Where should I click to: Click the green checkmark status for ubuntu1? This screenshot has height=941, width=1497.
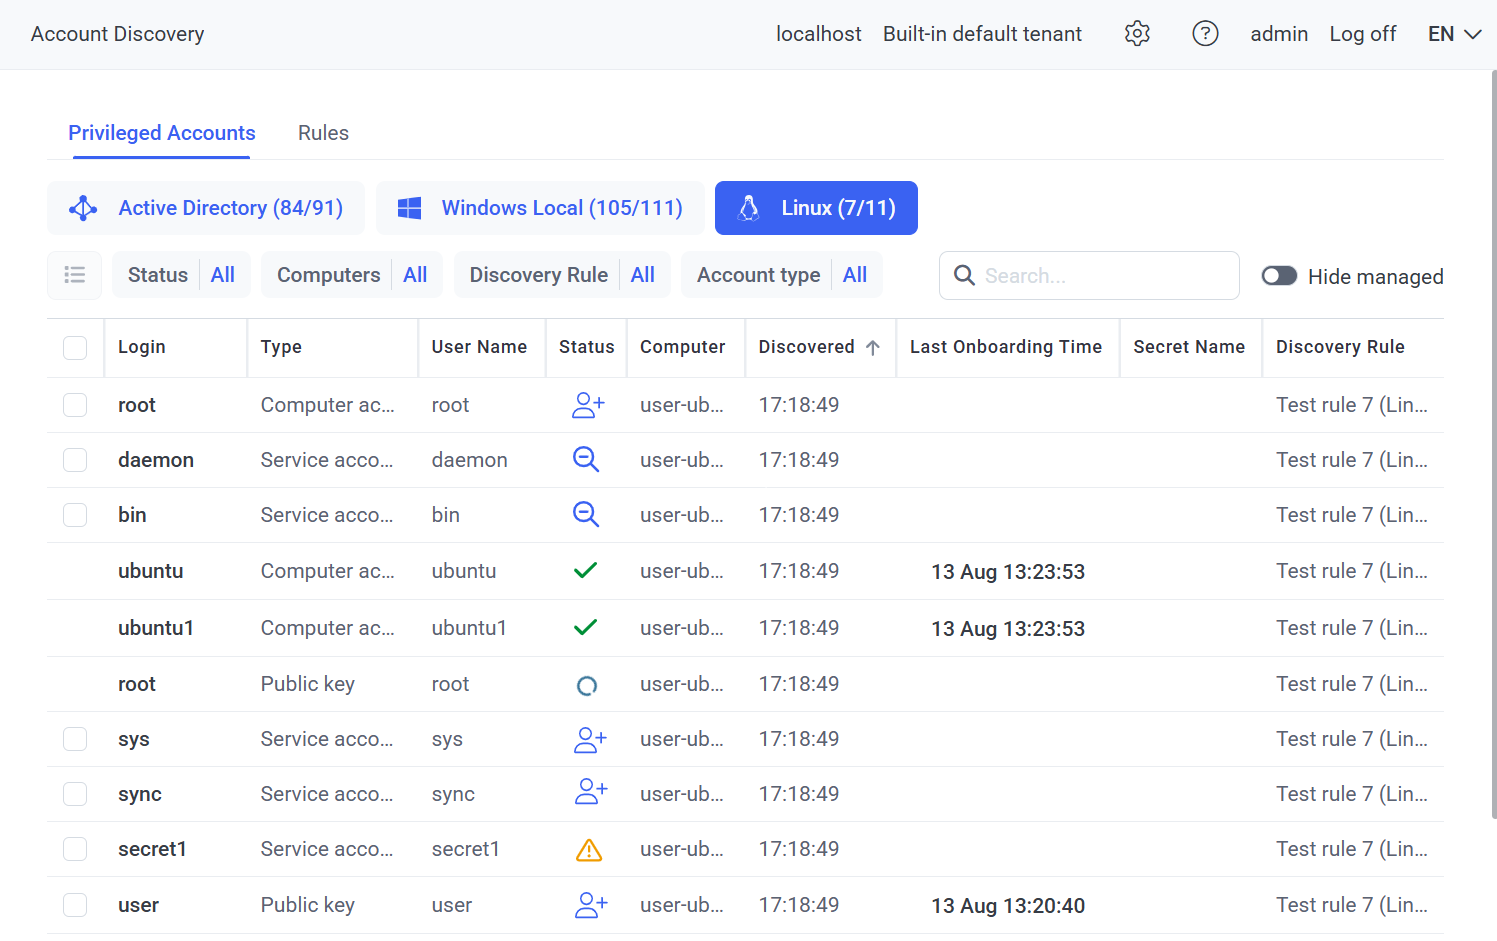(586, 628)
